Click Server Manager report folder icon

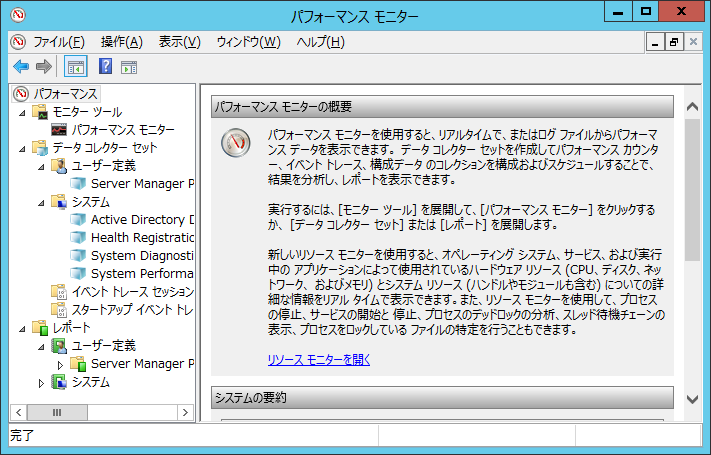(78, 363)
